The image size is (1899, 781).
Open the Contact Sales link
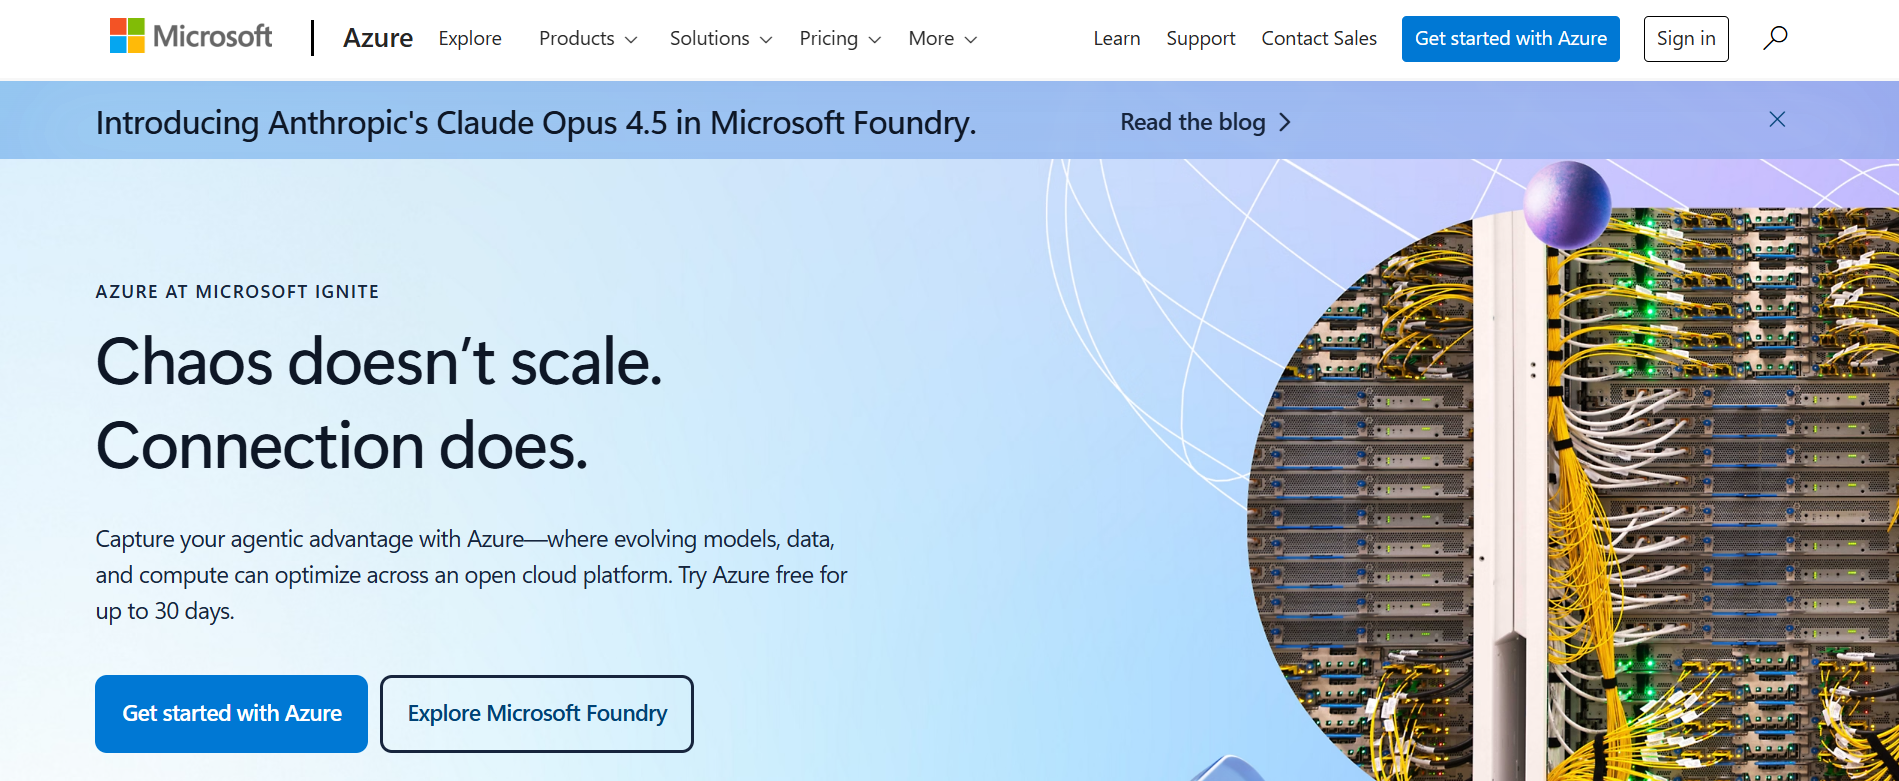click(x=1319, y=38)
